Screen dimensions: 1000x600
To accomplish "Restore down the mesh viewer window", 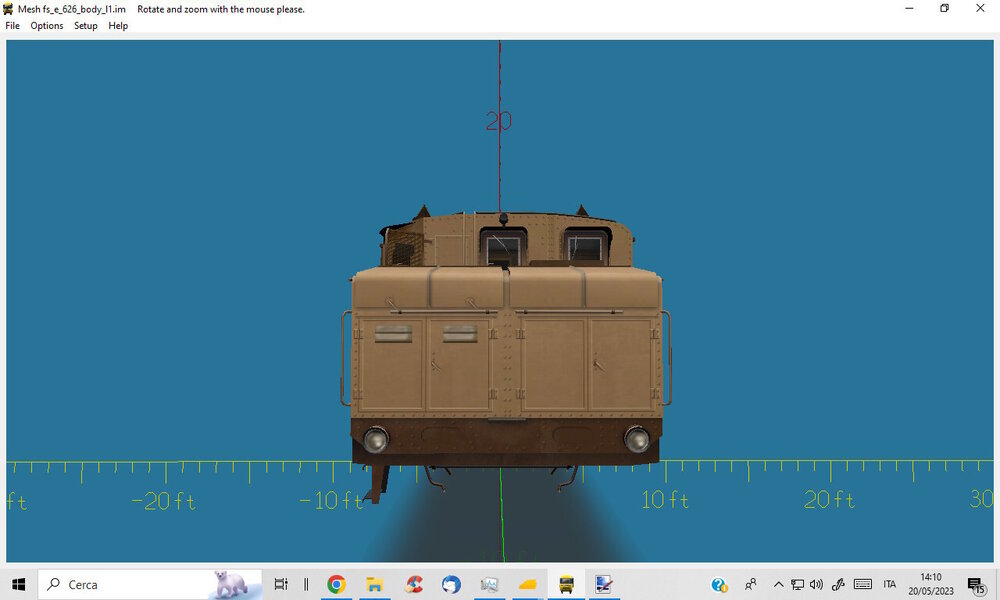I will point(945,8).
